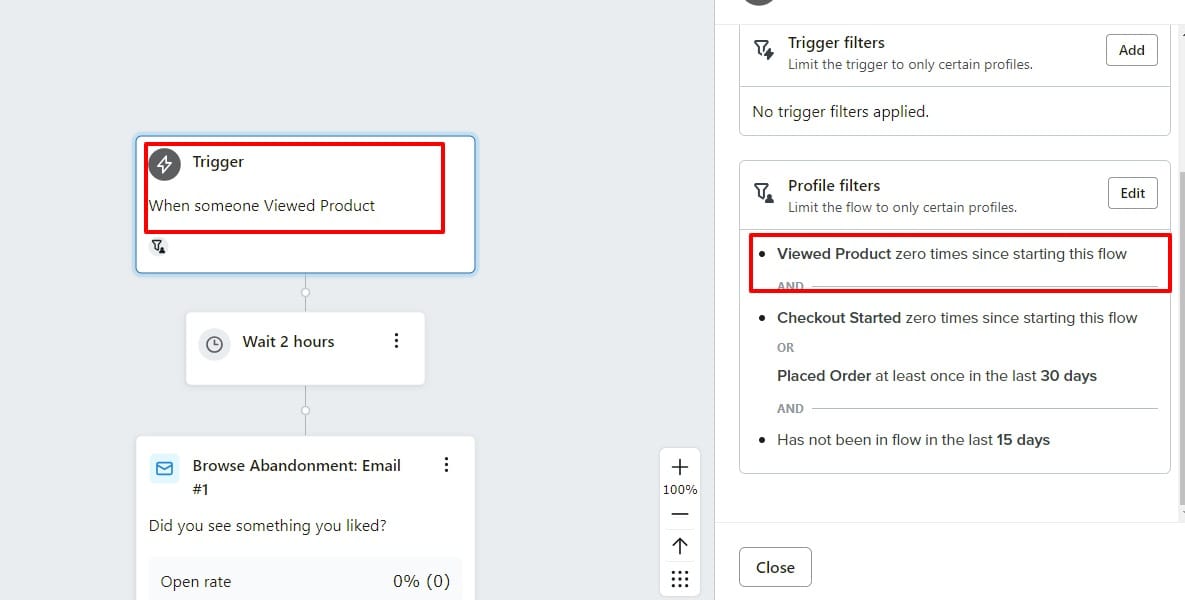Select the Viewed Product filter condition

tap(951, 254)
